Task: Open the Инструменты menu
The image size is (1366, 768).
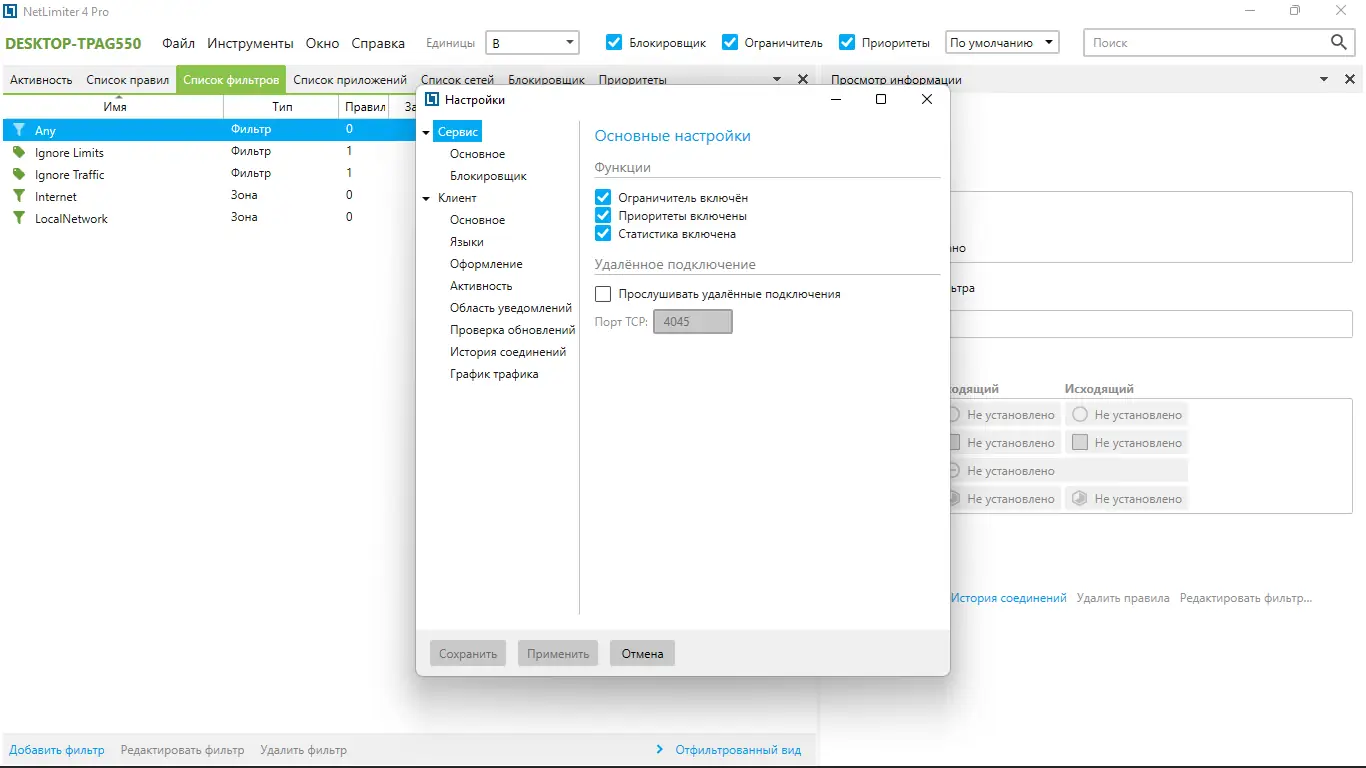Action: [251, 43]
